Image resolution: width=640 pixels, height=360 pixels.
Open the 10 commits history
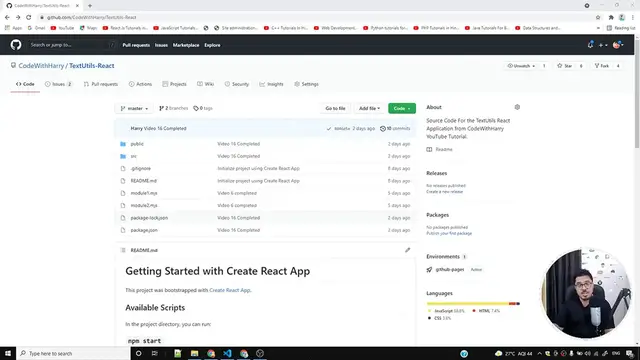pyautogui.click(x=395, y=129)
